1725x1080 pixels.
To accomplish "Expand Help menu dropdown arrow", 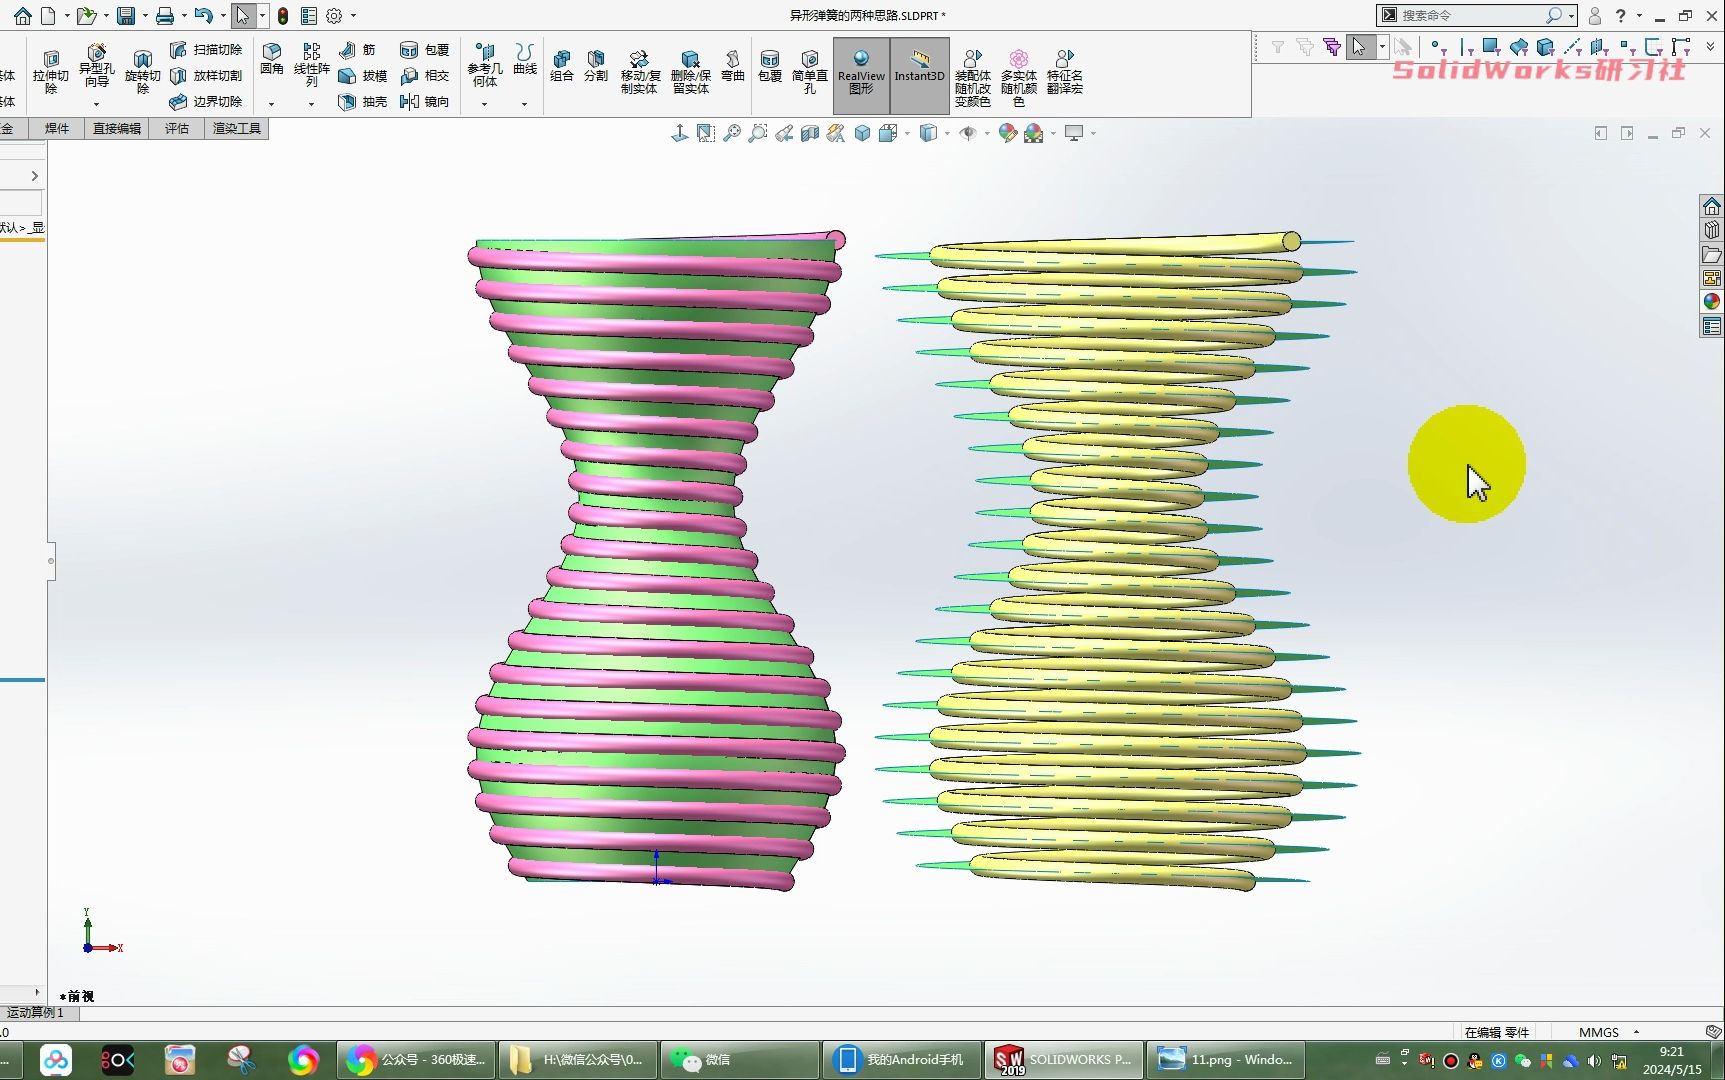I will tap(1639, 16).
